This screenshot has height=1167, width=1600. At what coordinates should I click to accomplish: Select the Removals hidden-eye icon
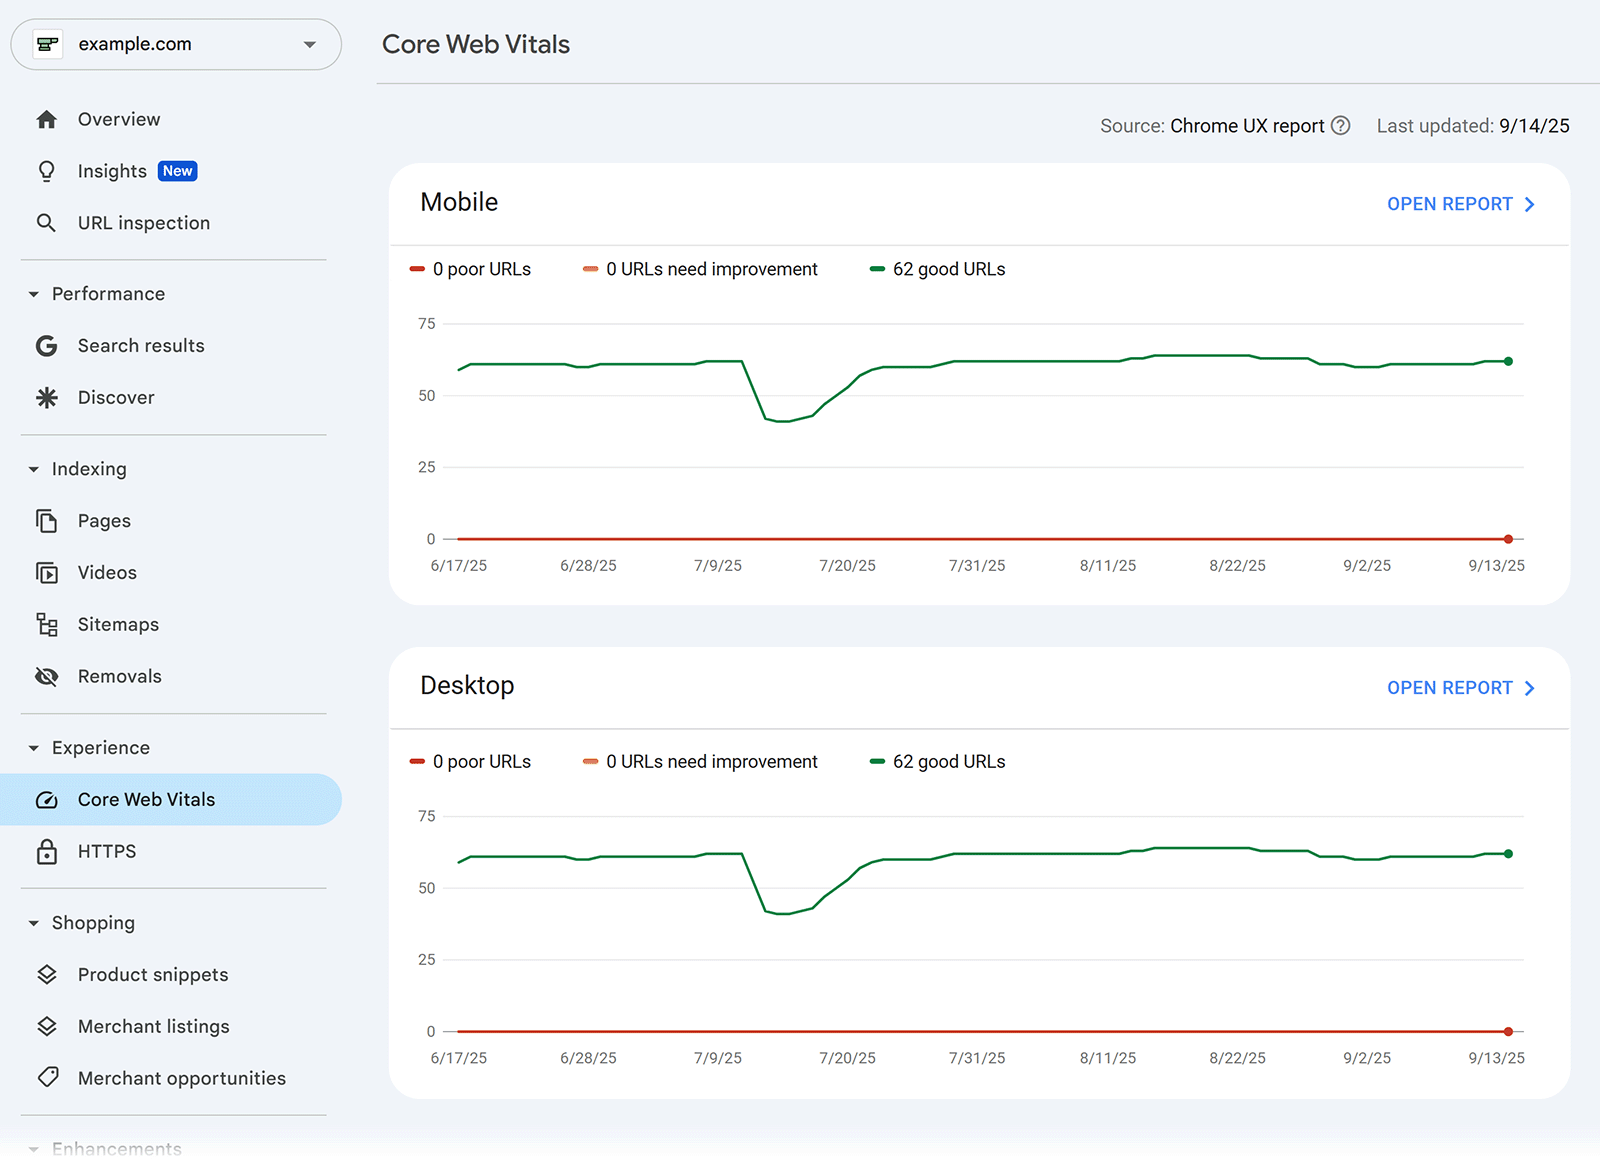[x=46, y=676]
